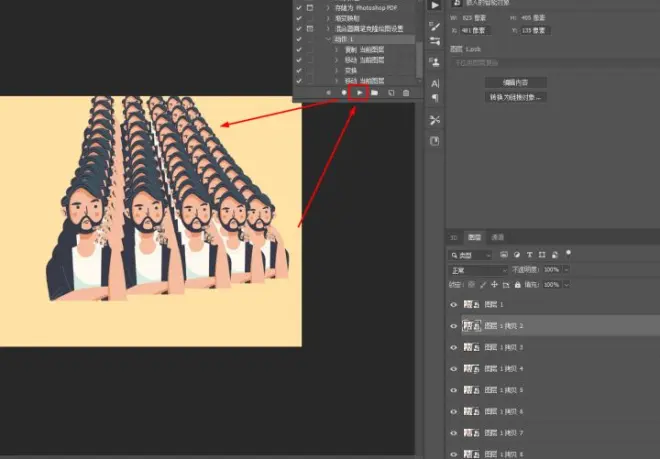Open the Character panel icon
The height and width of the screenshot is (459, 660).
(x=435, y=83)
